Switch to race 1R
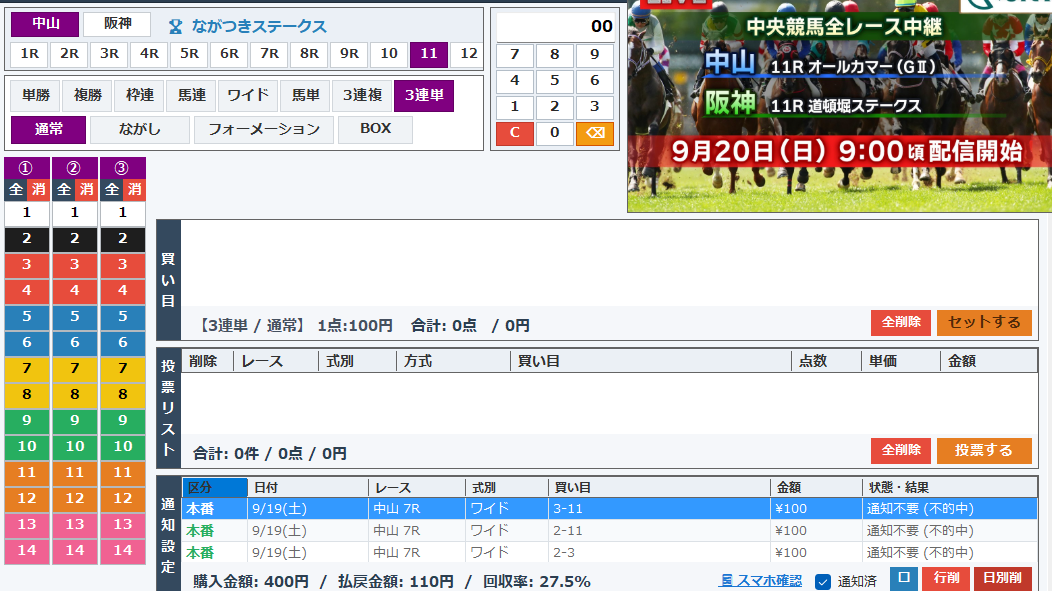1052x591 pixels. [x=29, y=54]
